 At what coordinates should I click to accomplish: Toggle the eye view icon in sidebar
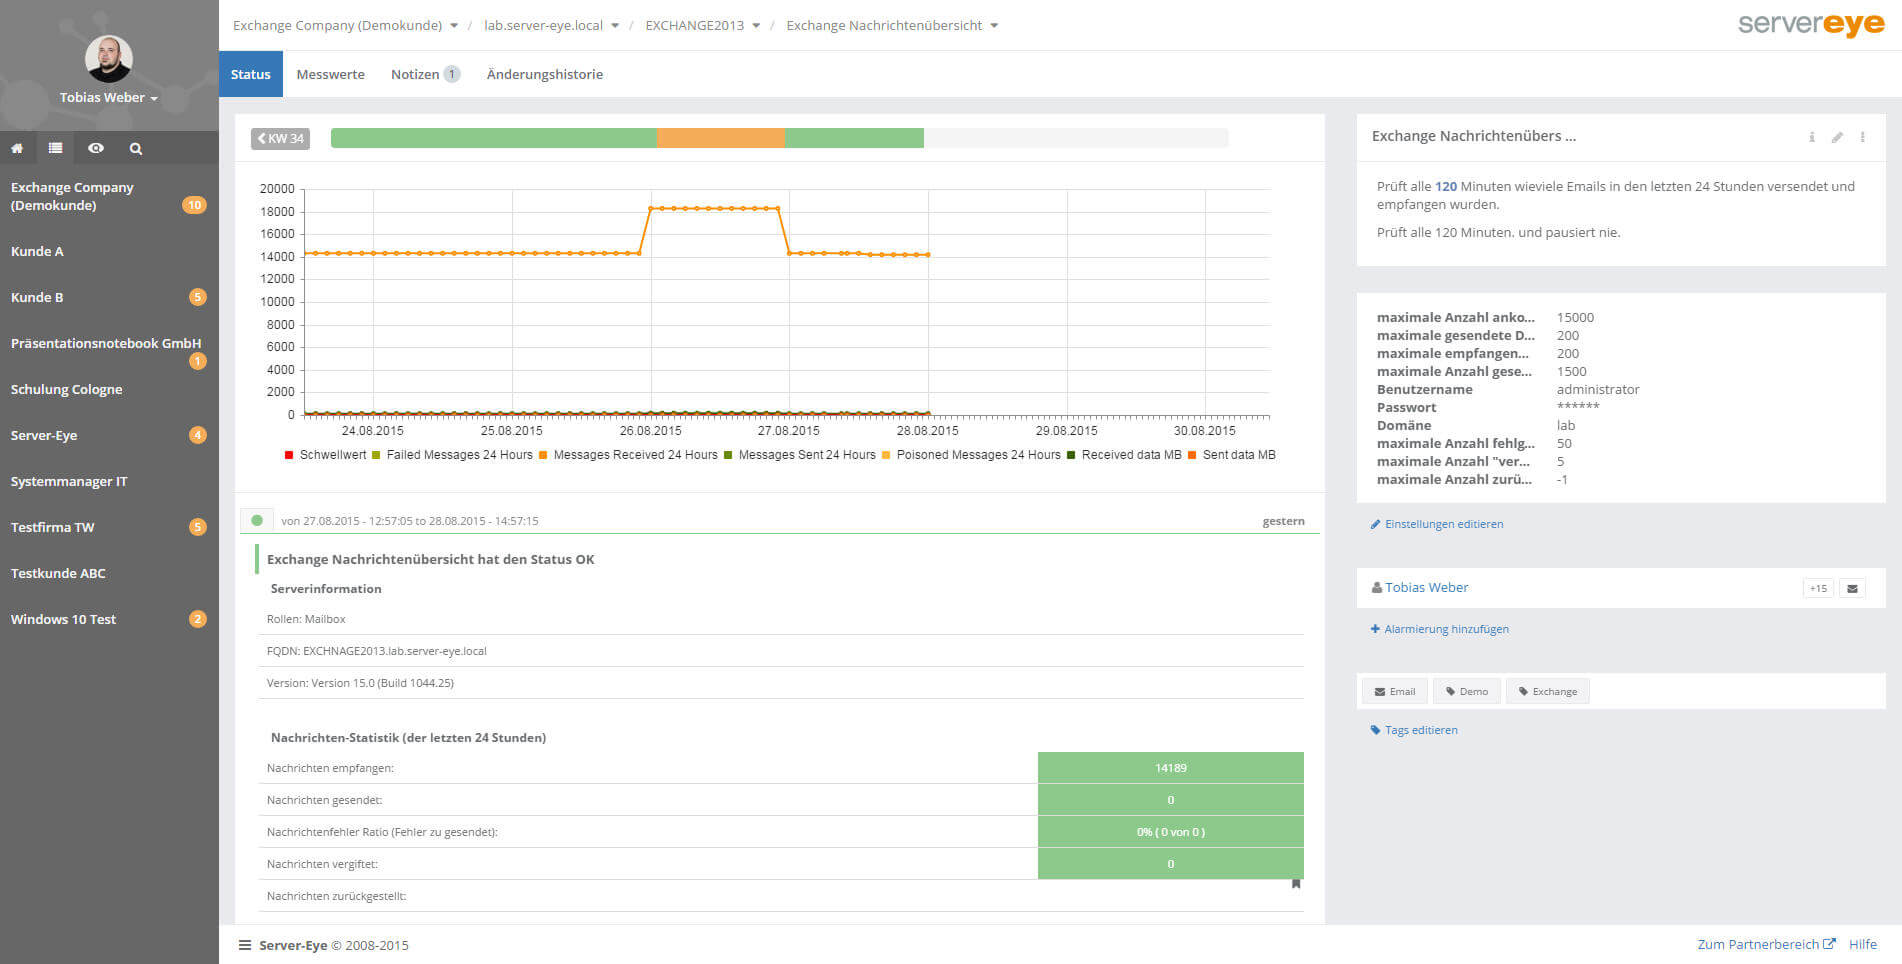click(x=96, y=148)
